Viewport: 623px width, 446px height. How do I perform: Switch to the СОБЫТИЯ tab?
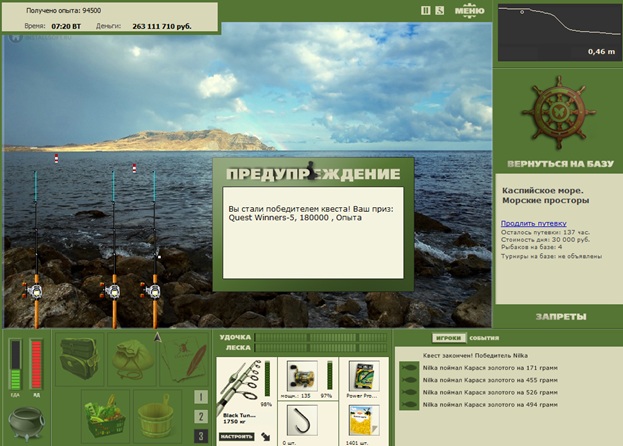[484, 338]
